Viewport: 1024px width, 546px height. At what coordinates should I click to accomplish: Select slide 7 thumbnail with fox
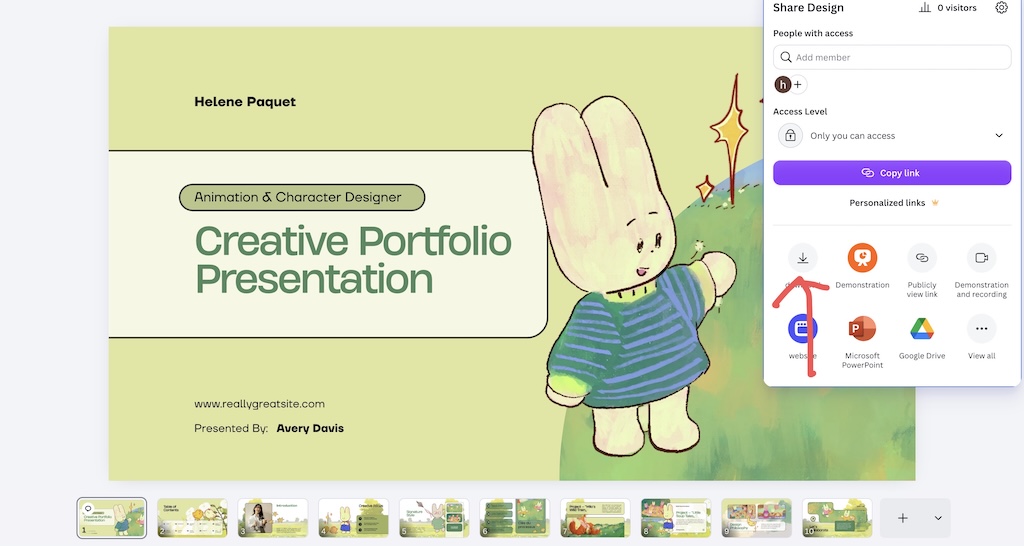coord(596,518)
